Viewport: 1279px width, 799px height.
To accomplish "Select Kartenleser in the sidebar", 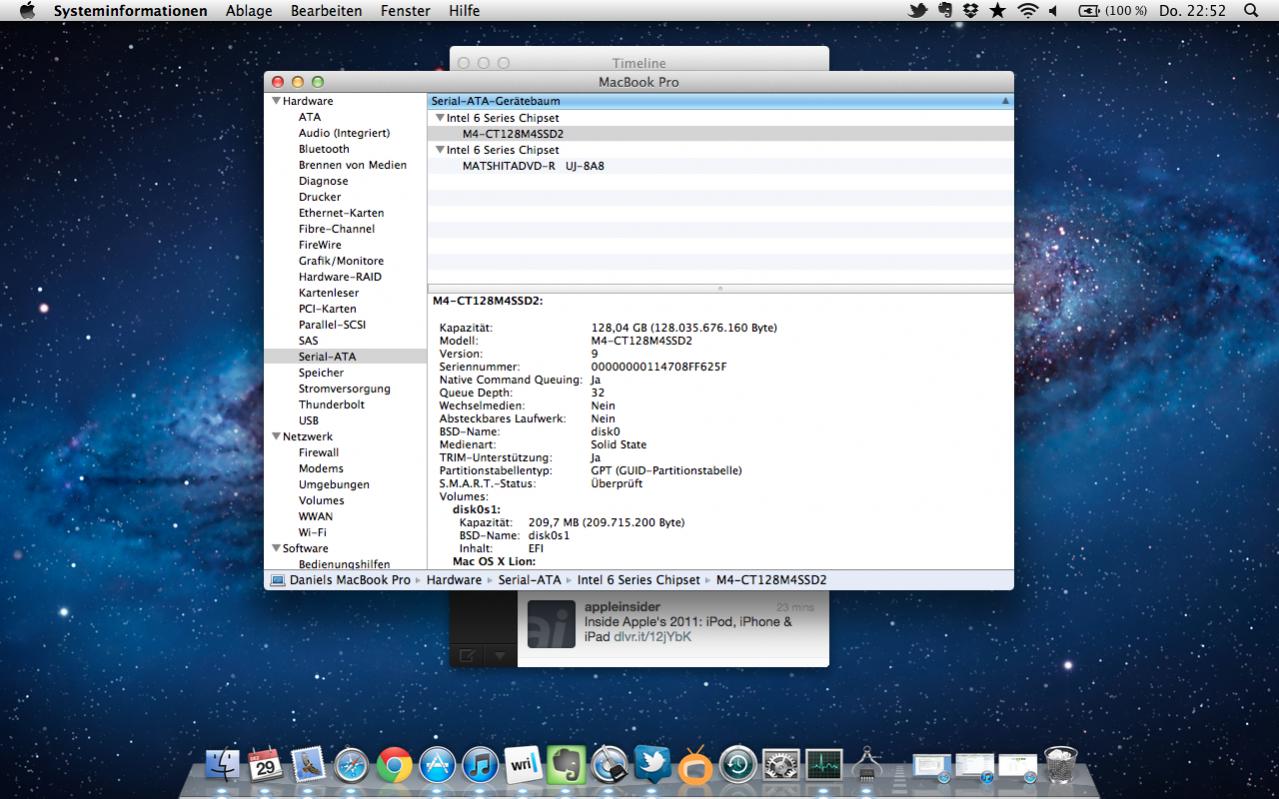I will point(328,293).
